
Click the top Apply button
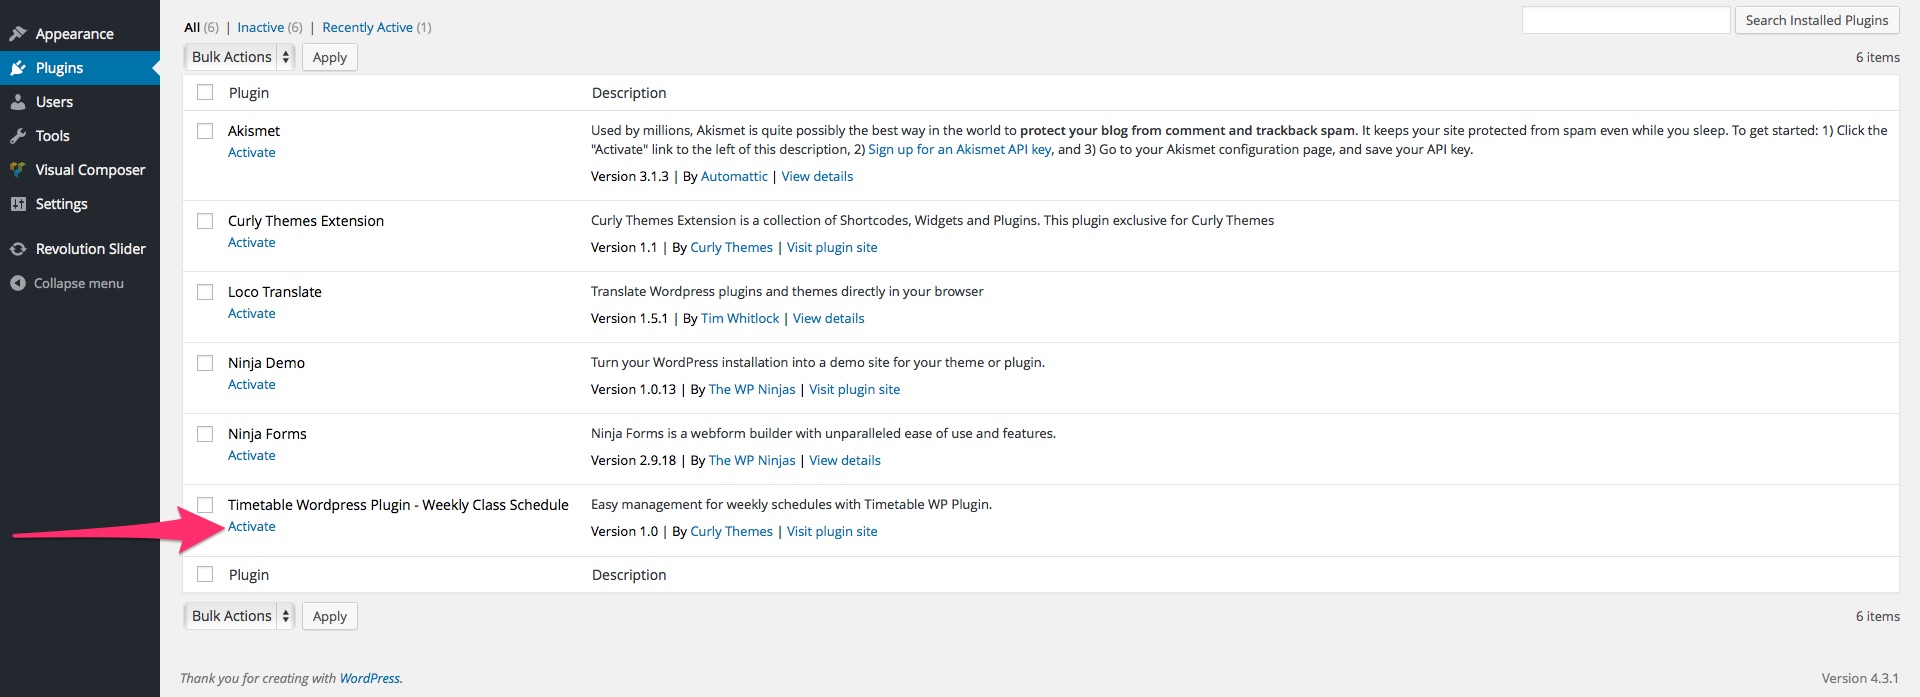330,57
